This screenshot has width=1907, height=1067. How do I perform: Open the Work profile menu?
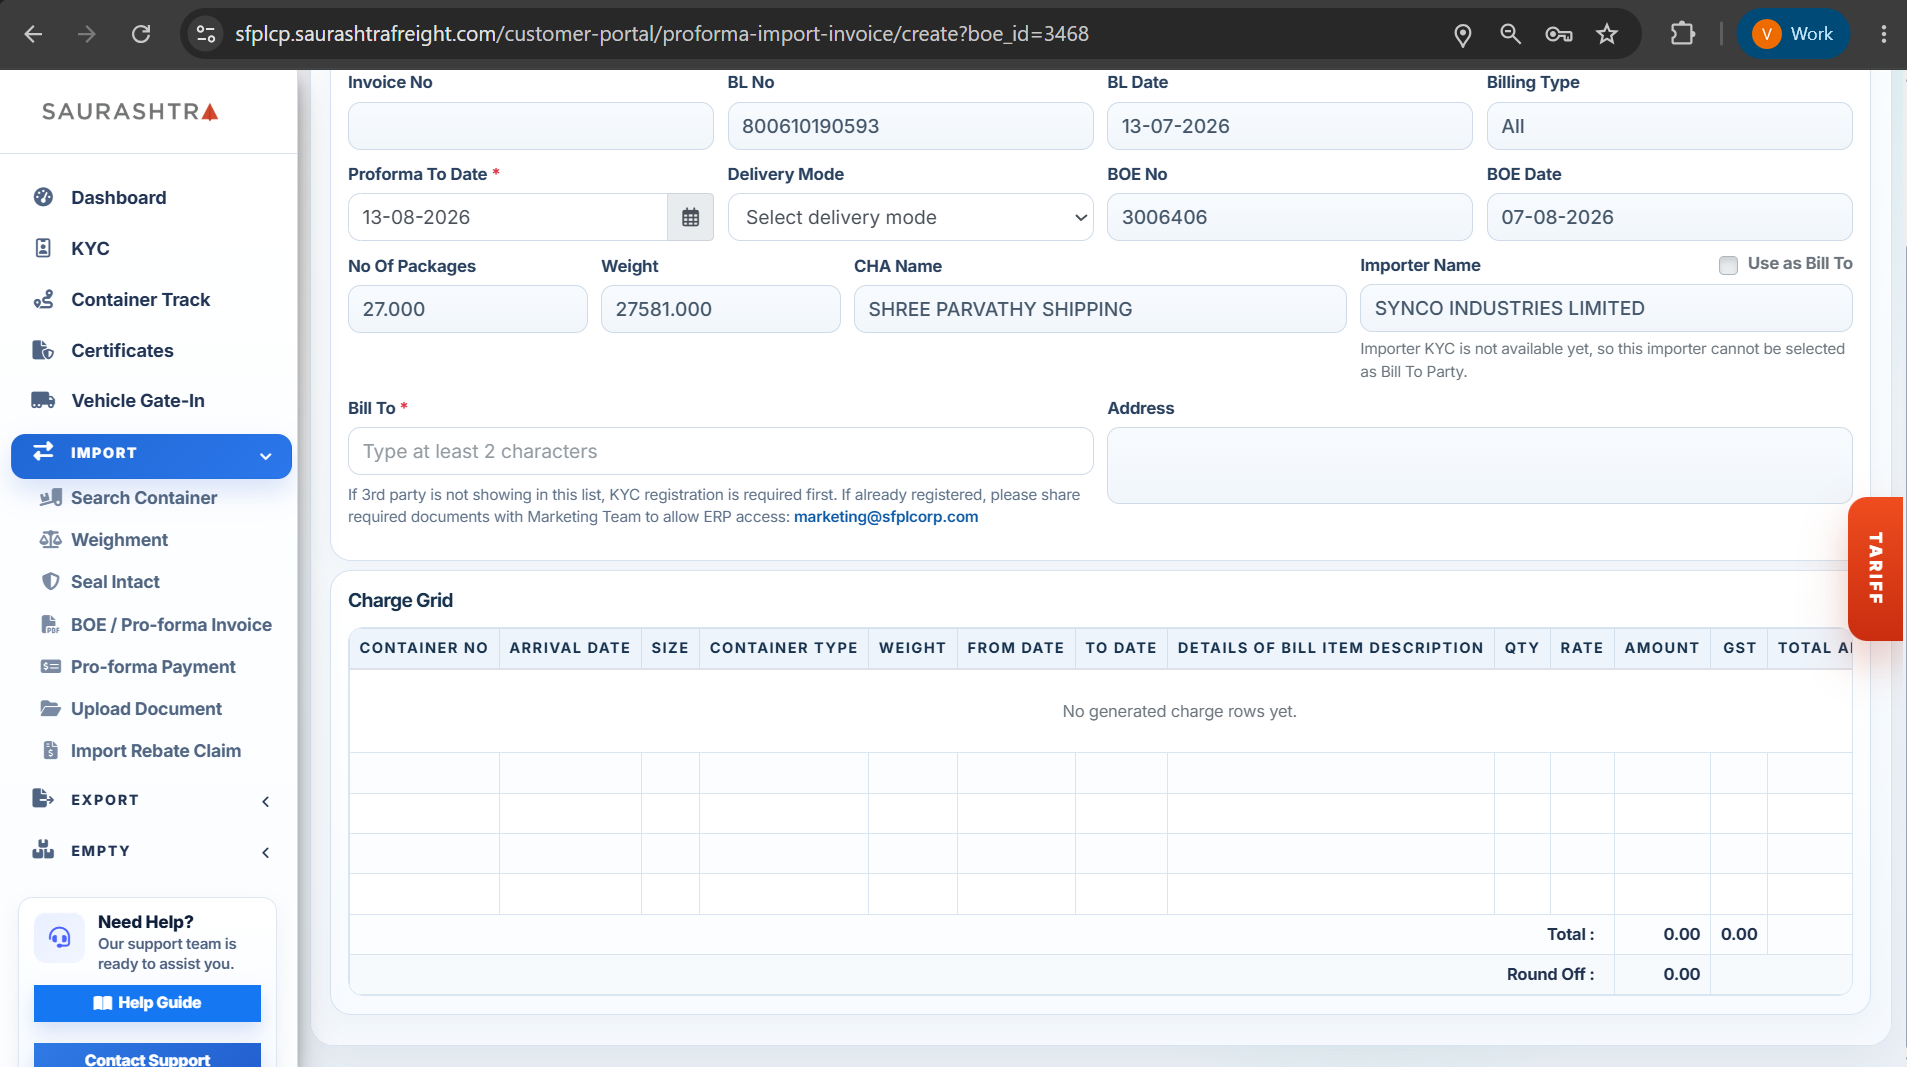[1793, 34]
